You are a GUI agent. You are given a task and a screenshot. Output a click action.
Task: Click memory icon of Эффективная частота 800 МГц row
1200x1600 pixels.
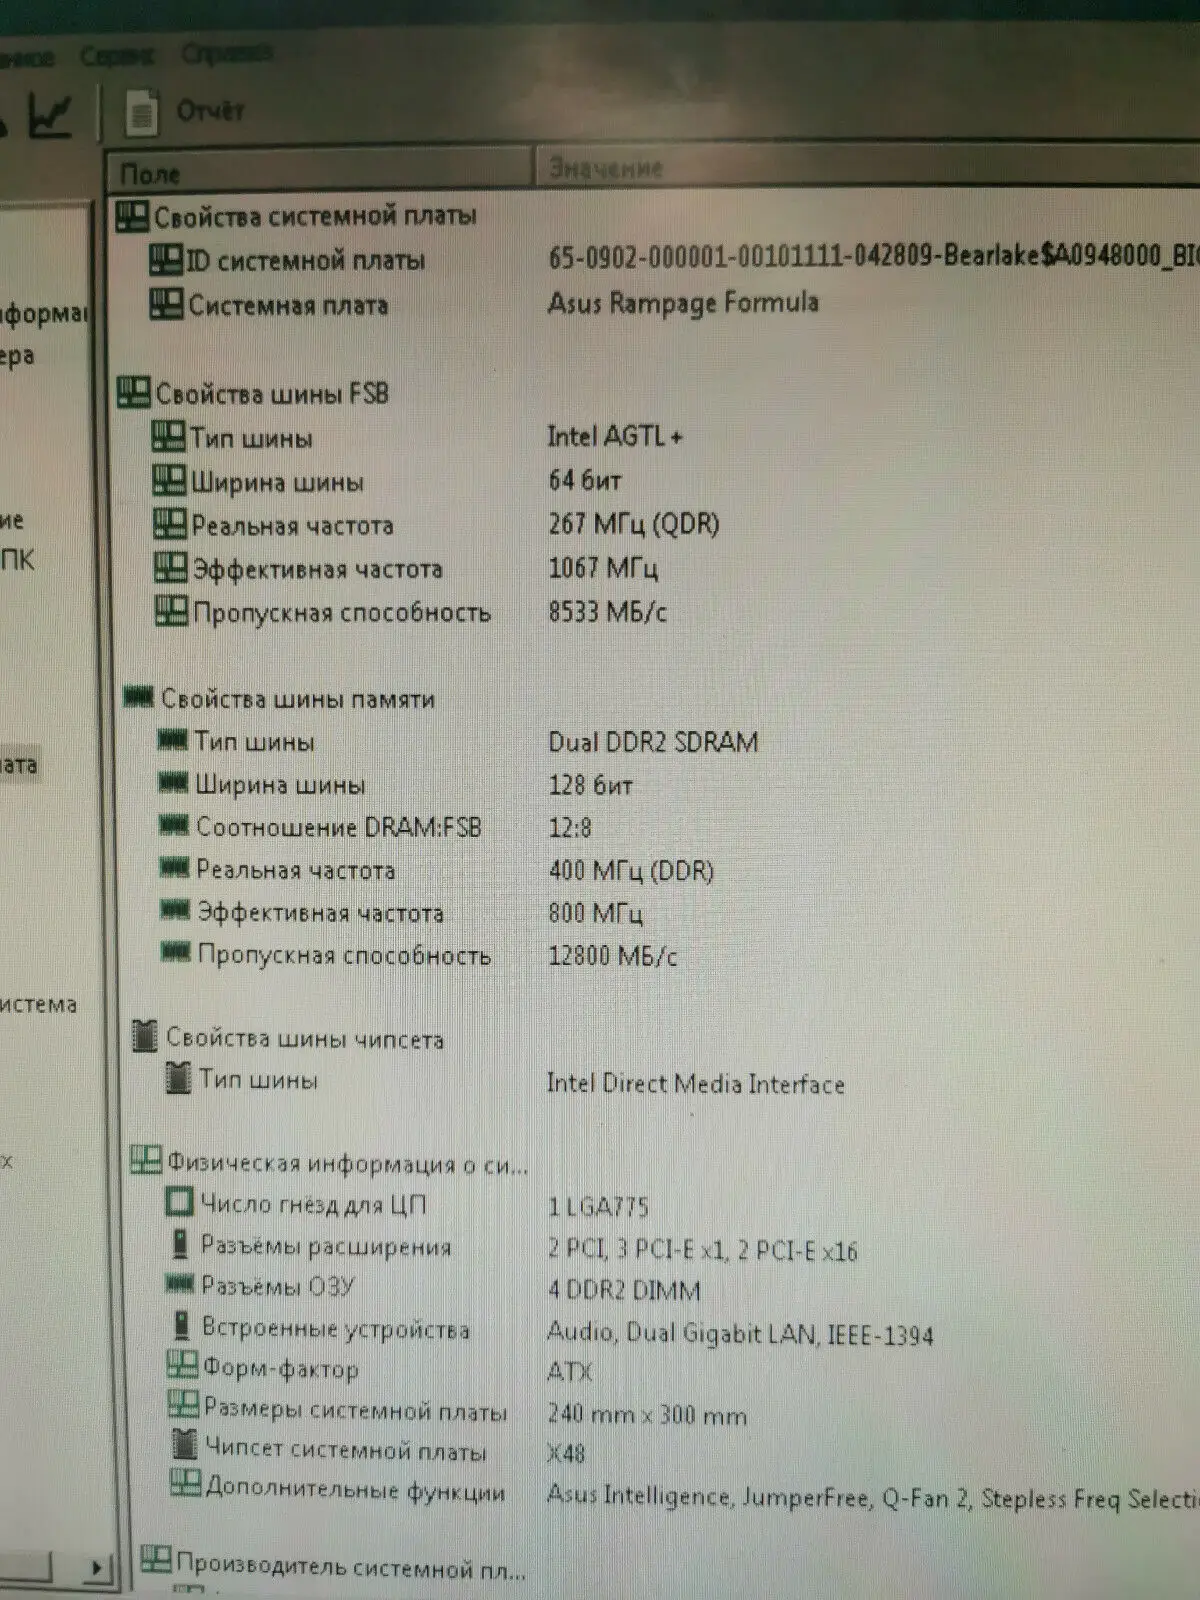(x=176, y=910)
